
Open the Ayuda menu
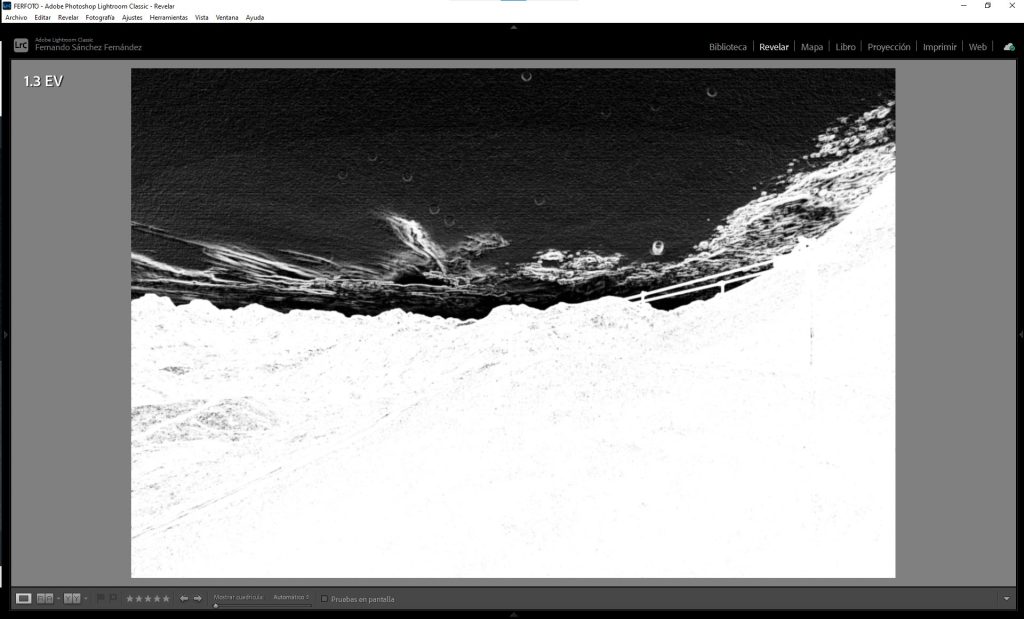[x=255, y=18]
